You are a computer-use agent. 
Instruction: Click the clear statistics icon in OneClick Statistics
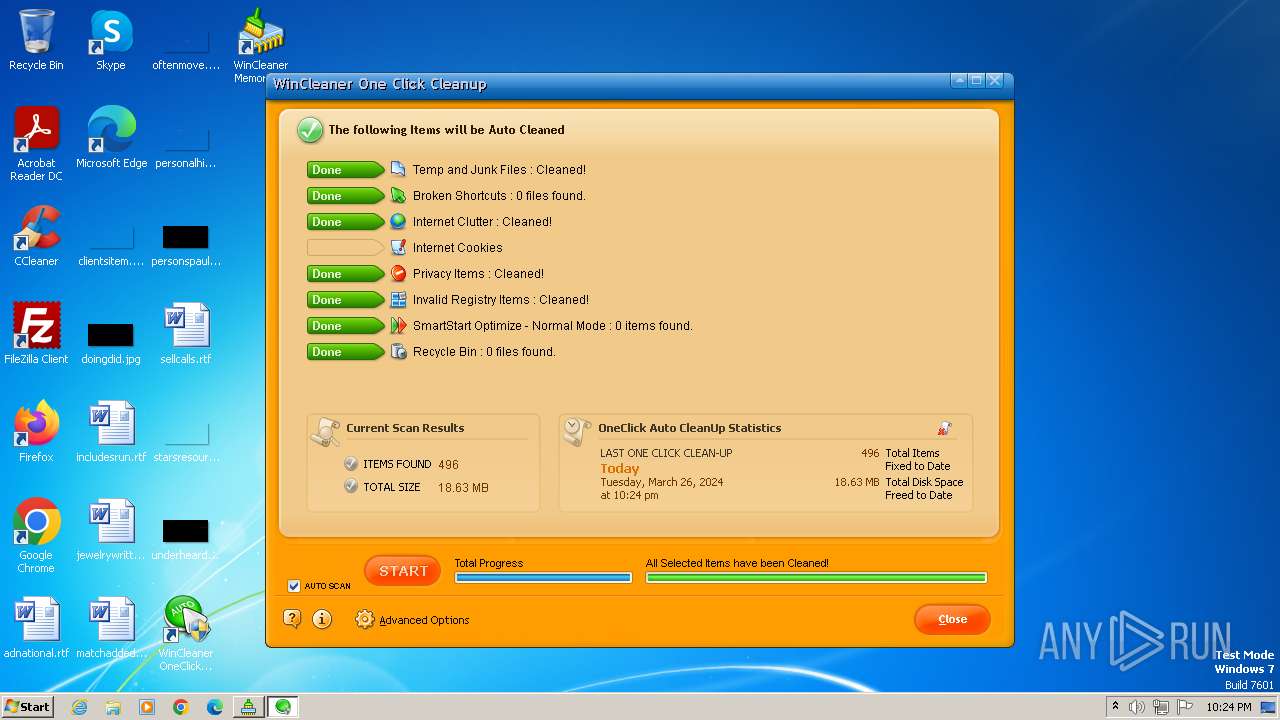click(x=944, y=428)
